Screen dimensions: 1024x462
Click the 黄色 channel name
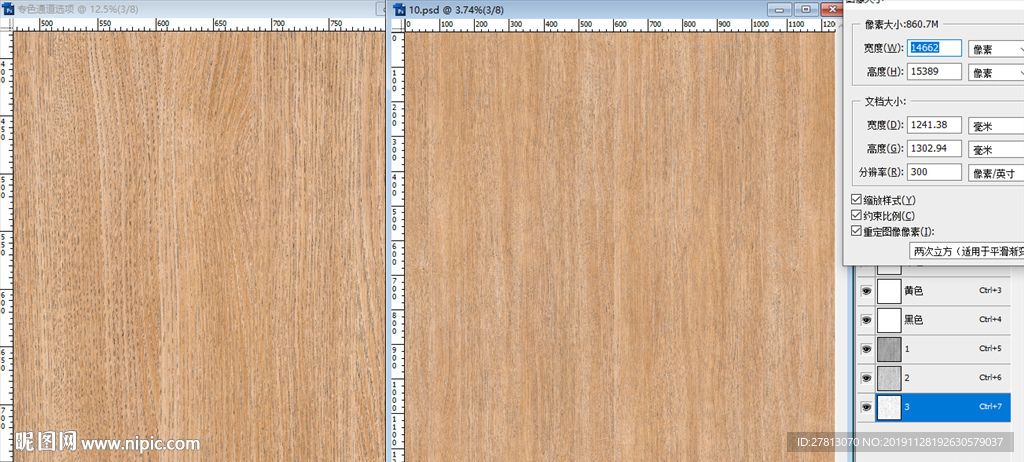914,291
